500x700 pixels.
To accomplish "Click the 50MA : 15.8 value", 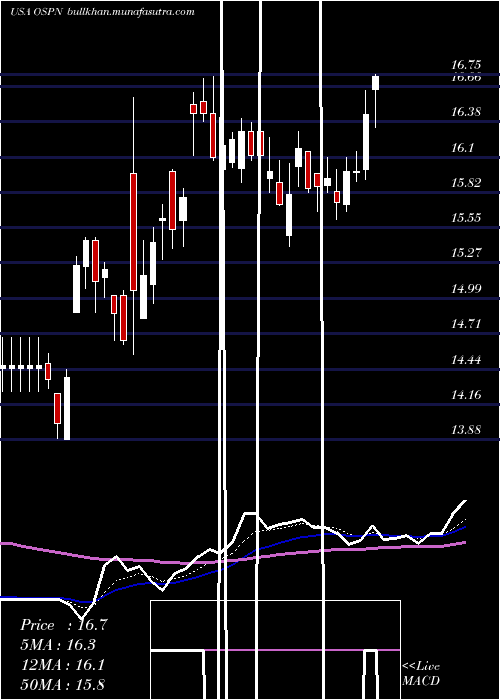I will (62, 684).
